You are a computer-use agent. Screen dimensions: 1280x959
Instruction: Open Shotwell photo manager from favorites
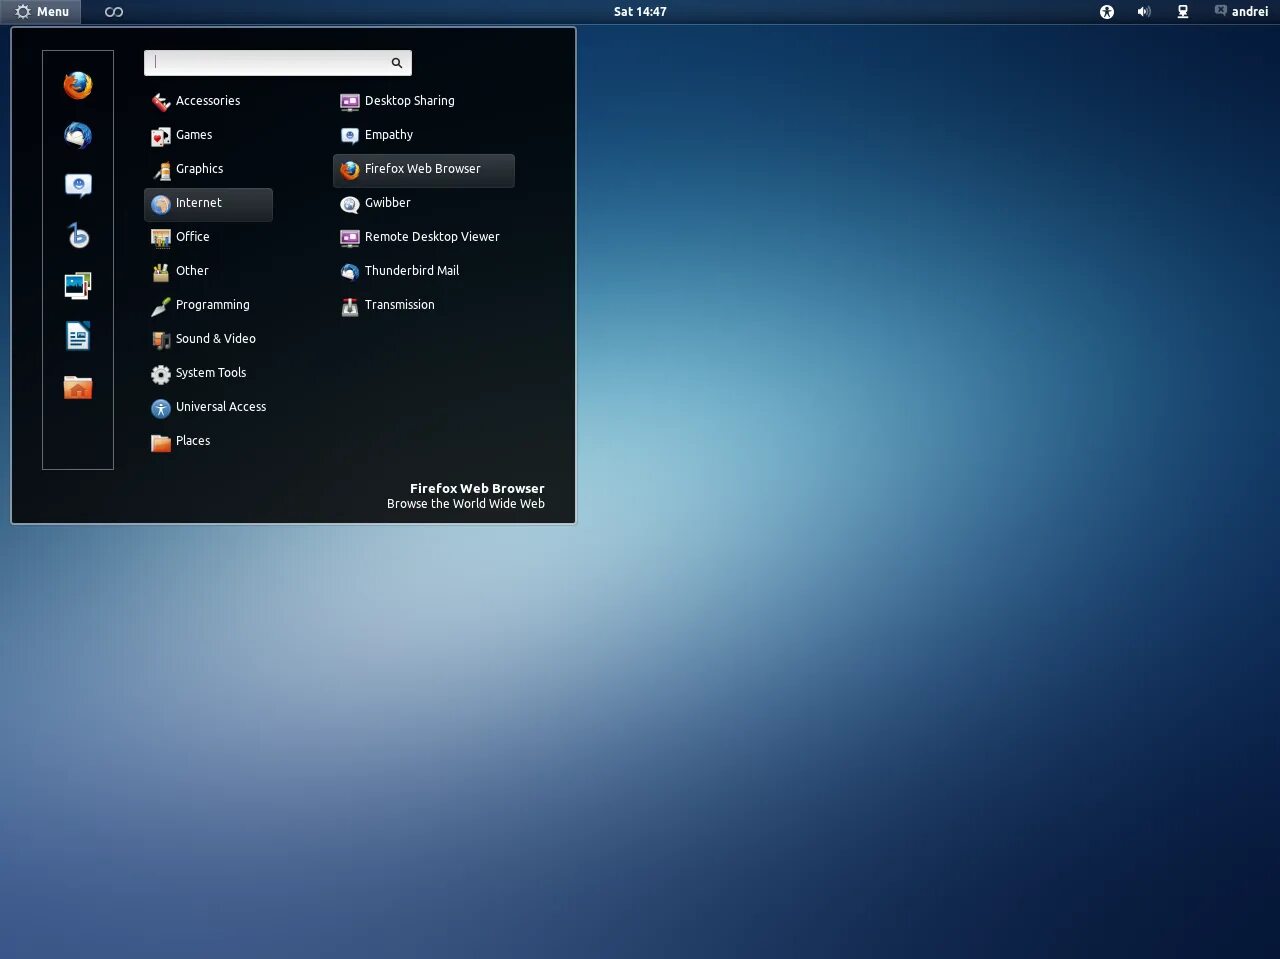tap(78, 286)
